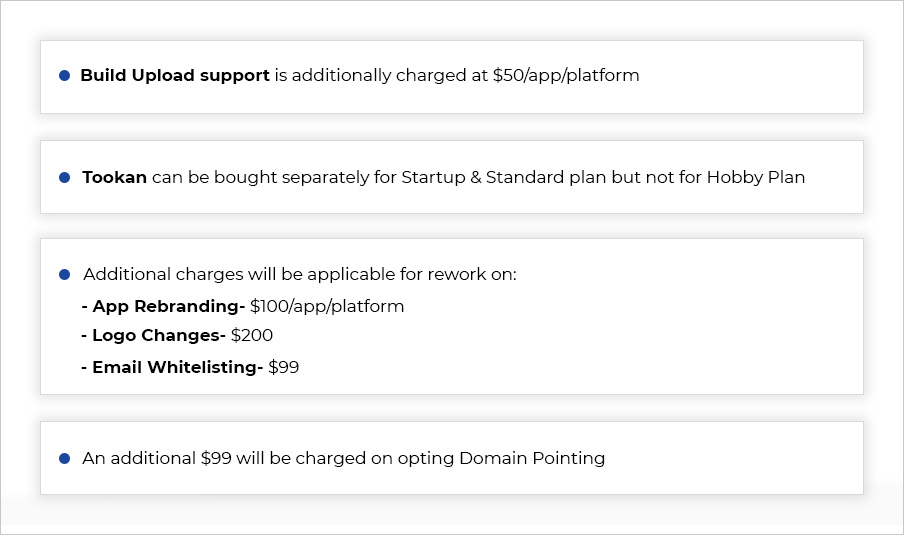The height and width of the screenshot is (535, 904).
Task: Click the Tookan information card
Action: (x=452, y=177)
